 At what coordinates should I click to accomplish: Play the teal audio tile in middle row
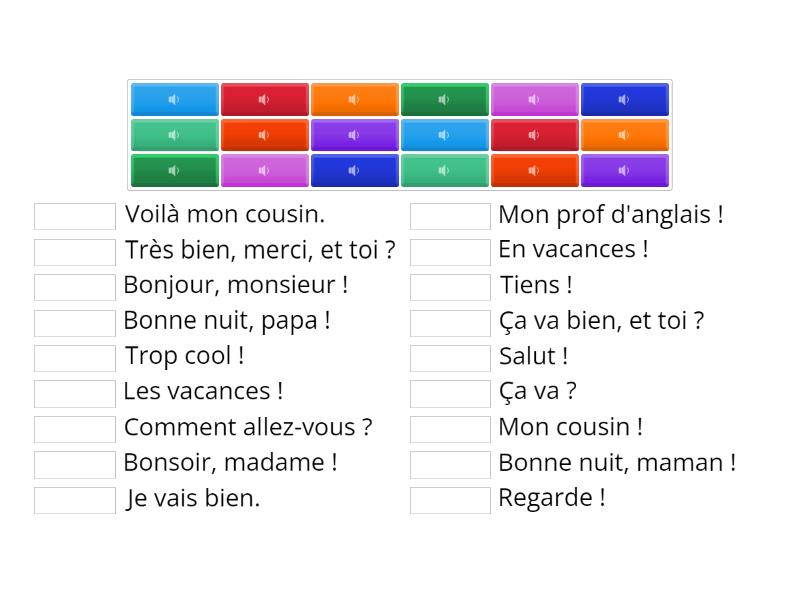coord(174,135)
